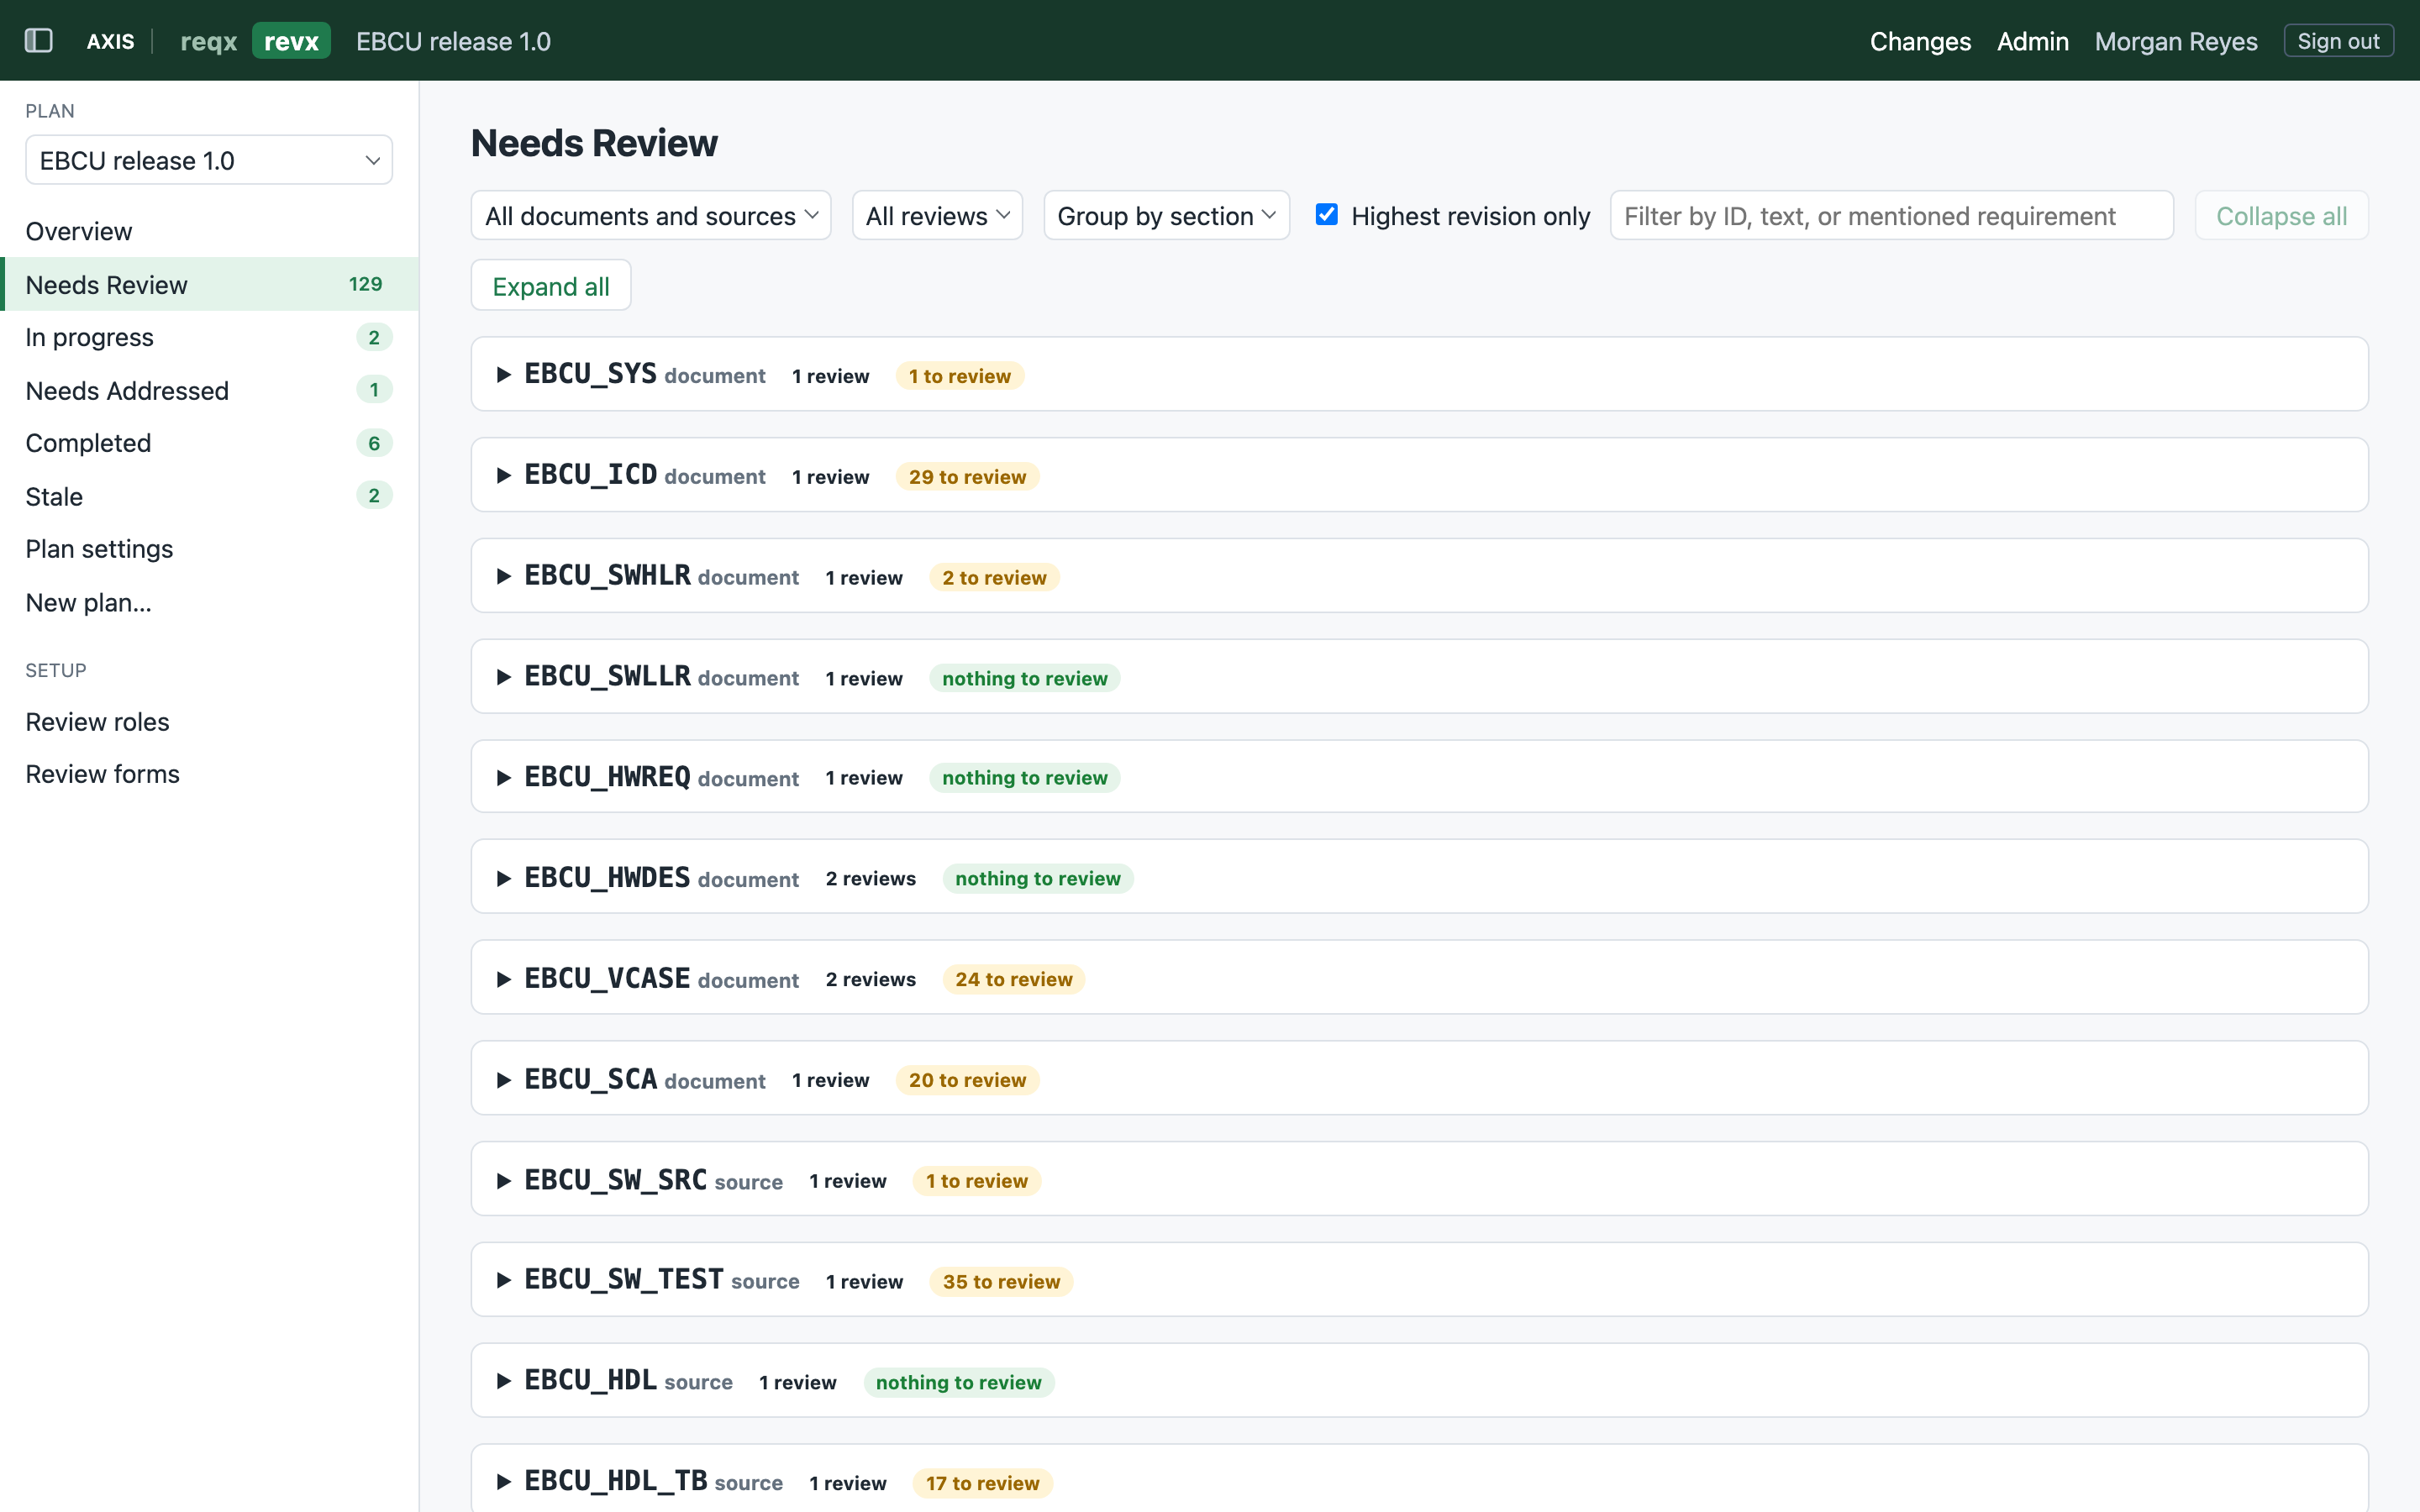Go to Overview in sidebar
The width and height of the screenshot is (2420, 1512).
[x=209, y=231]
